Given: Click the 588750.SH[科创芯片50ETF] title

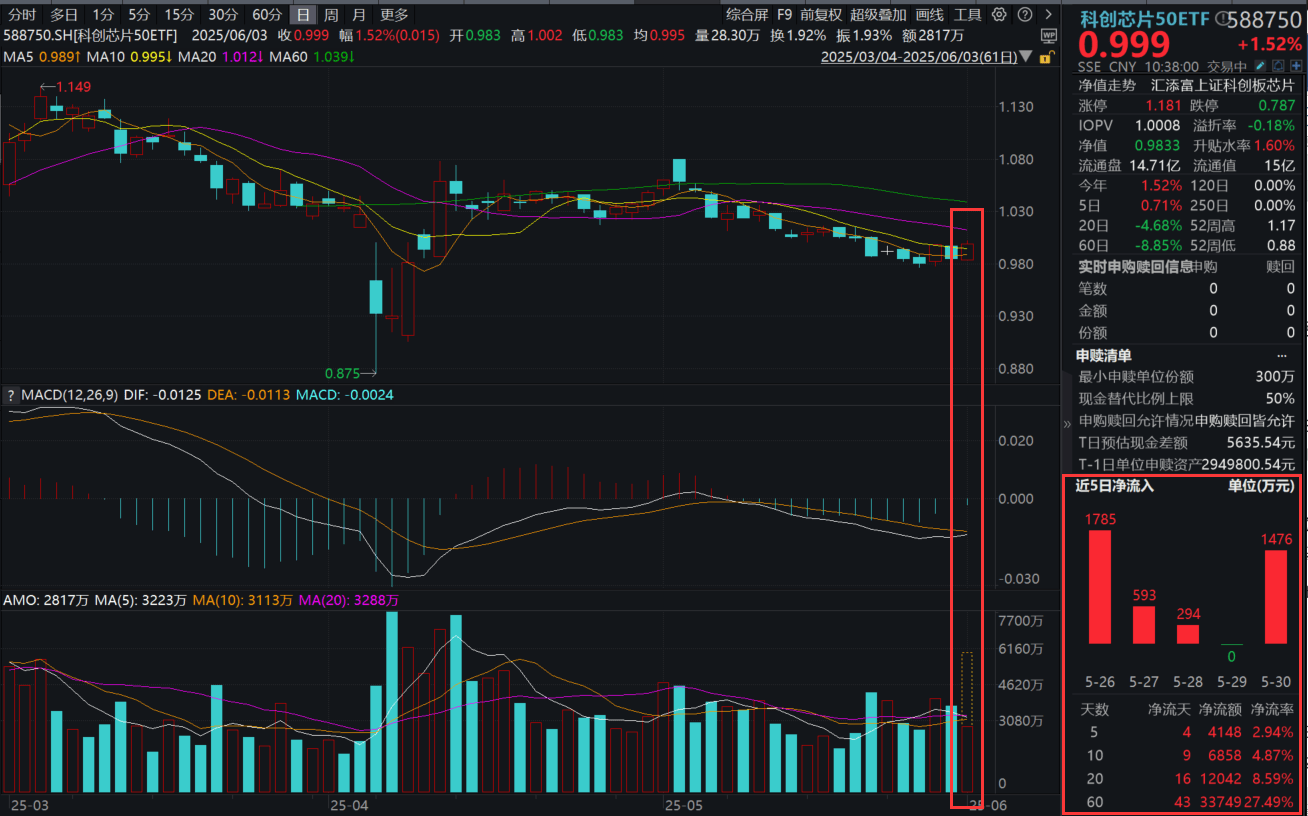Looking at the screenshot, I should click(x=90, y=35).
